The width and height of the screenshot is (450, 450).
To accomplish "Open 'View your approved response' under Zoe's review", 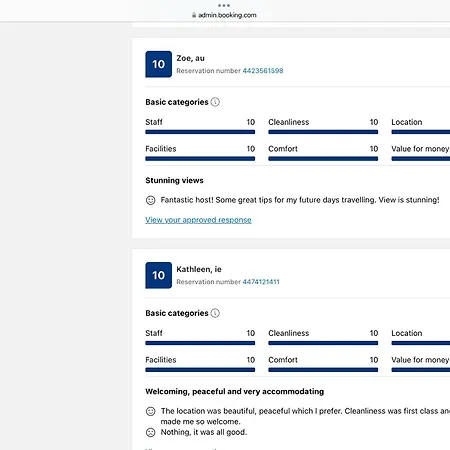I will pyautogui.click(x=198, y=220).
